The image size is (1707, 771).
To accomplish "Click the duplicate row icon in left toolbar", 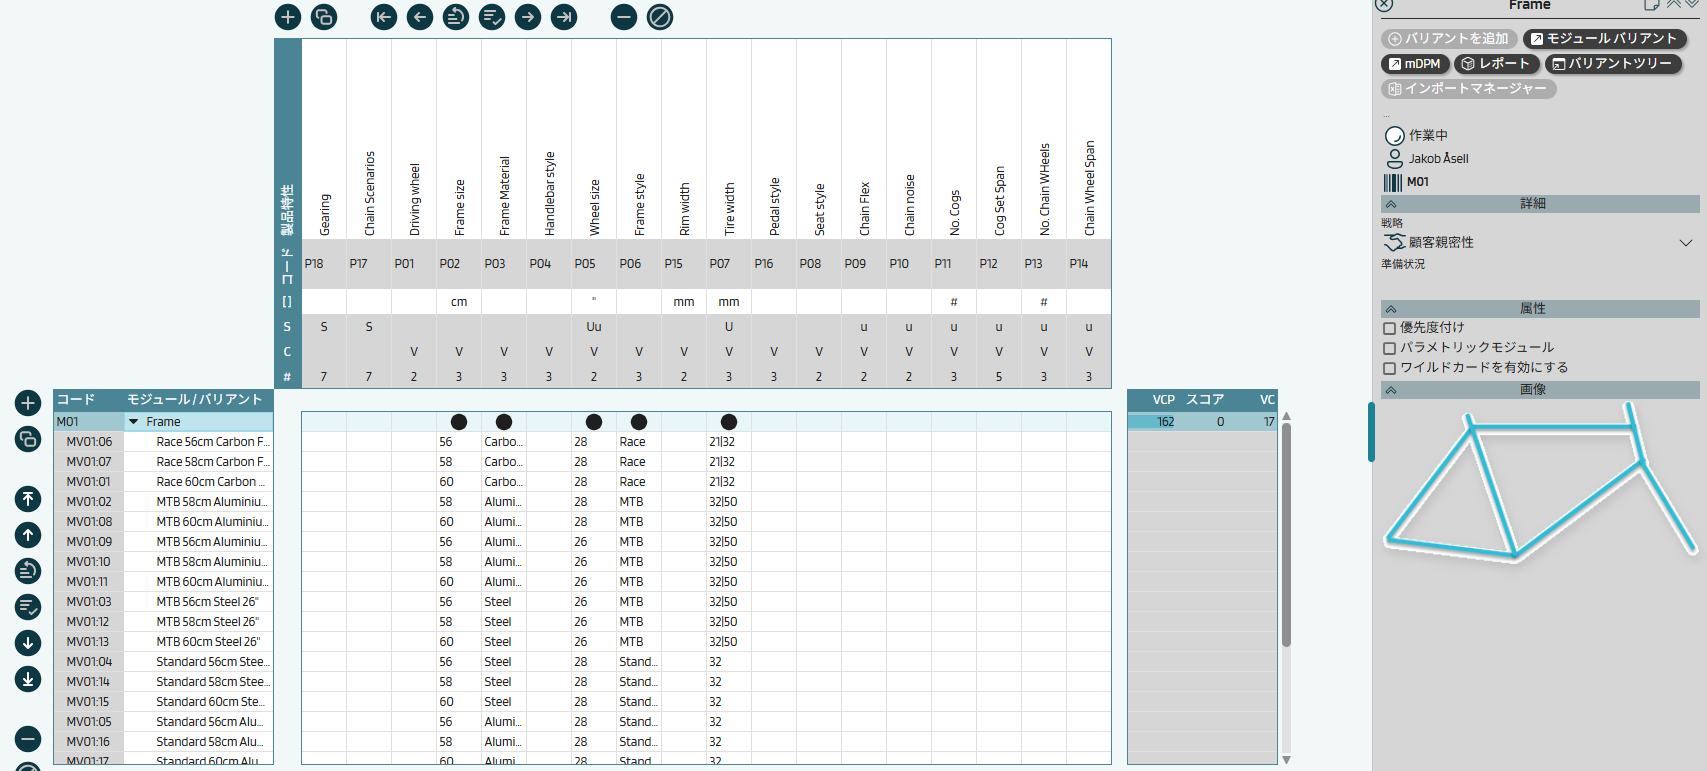I will coord(28,439).
